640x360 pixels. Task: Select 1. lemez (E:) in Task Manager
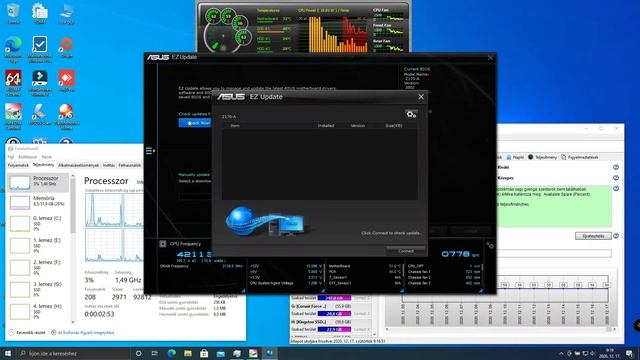38,245
